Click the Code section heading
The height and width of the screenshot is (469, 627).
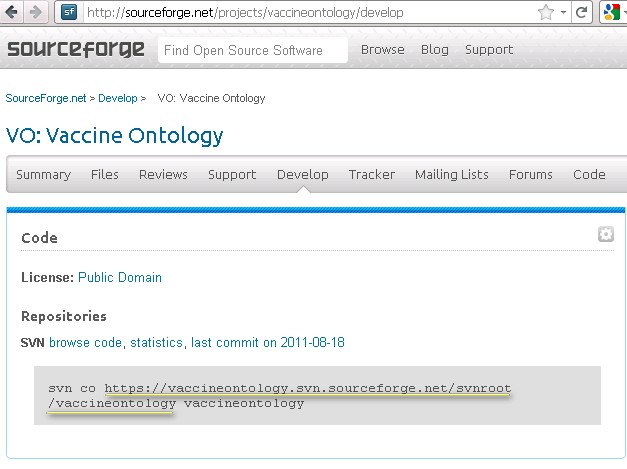point(39,238)
